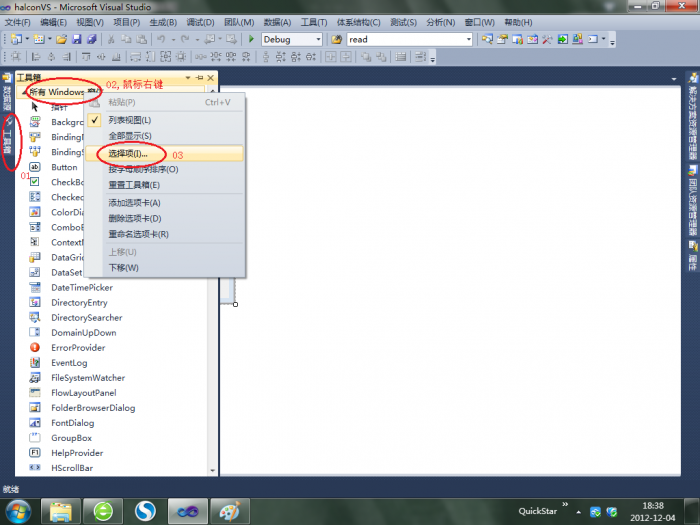Select ErrorProvider control in toolbox
Viewport: 700px width, 525px height.
tap(78, 347)
